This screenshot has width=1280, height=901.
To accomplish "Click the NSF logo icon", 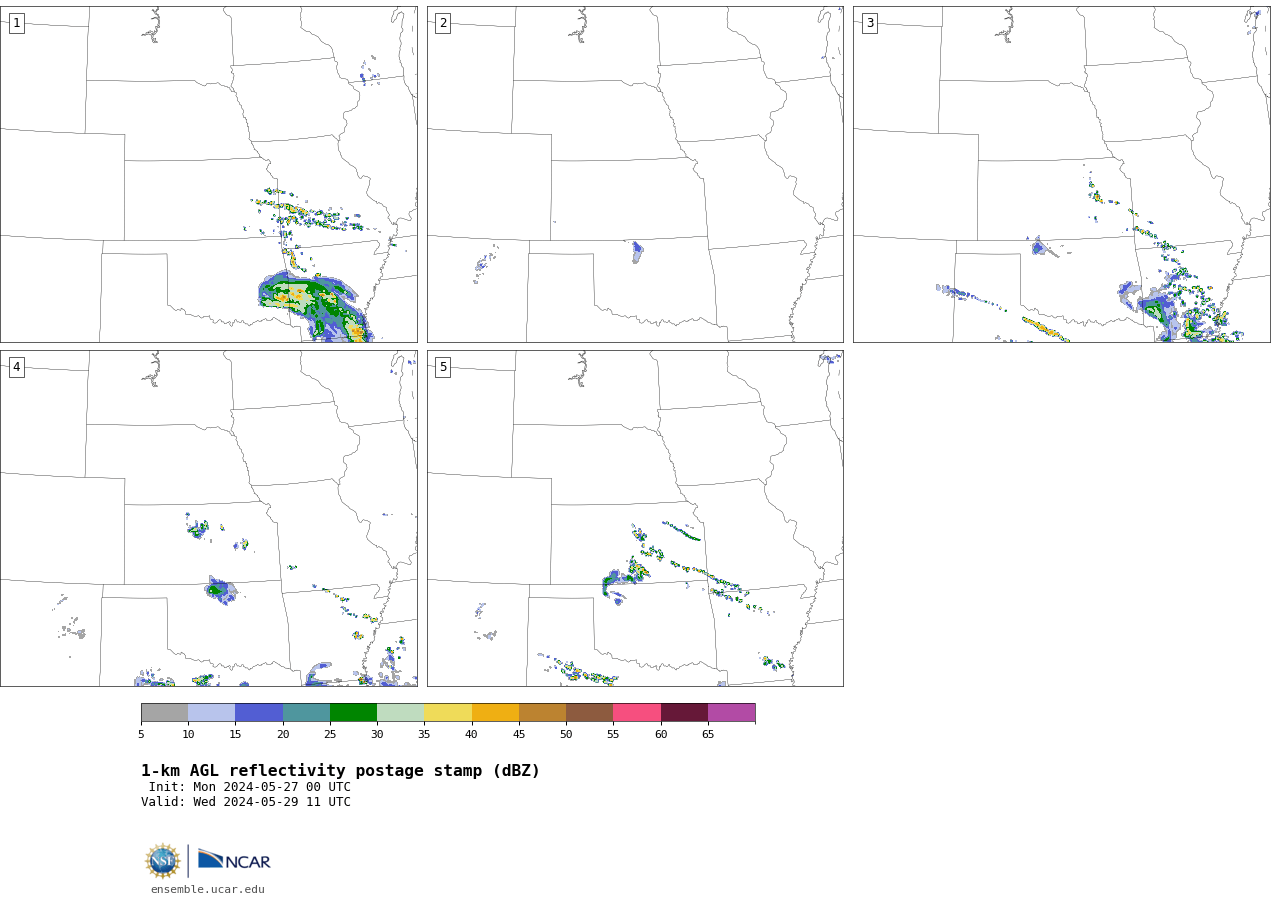I will click(163, 861).
